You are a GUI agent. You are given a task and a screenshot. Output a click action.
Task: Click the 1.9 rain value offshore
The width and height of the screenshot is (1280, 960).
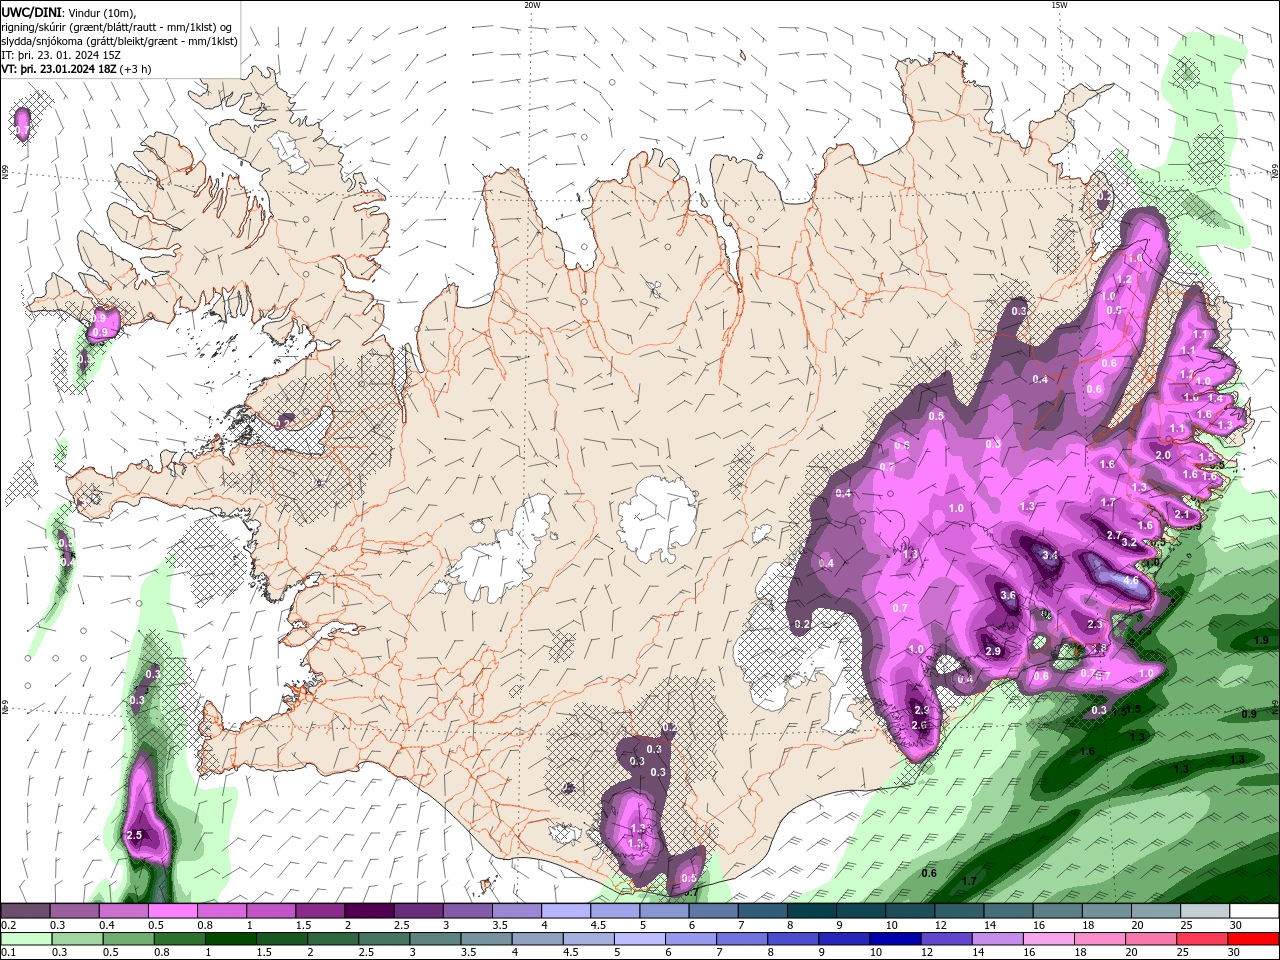click(1261, 640)
